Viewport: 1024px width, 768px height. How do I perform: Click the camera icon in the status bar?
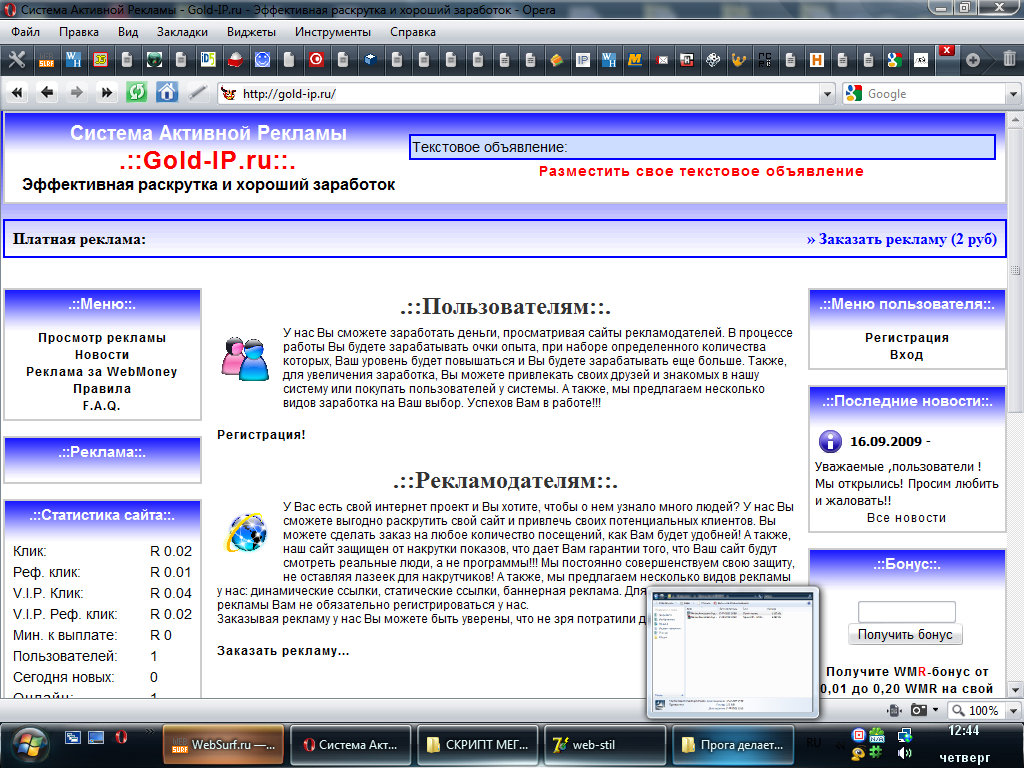(x=919, y=710)
